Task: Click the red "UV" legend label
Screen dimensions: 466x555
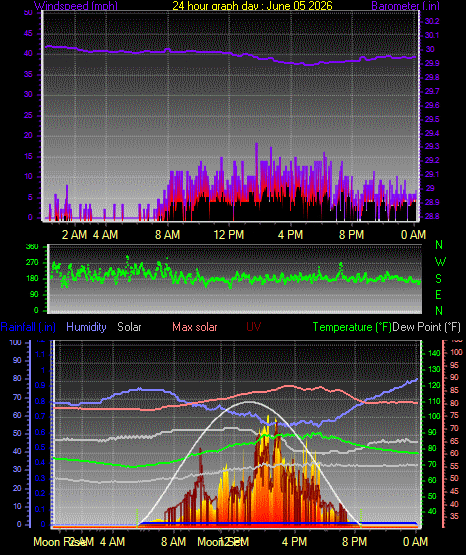Action: pyautogui.click(x=254, y=327)
